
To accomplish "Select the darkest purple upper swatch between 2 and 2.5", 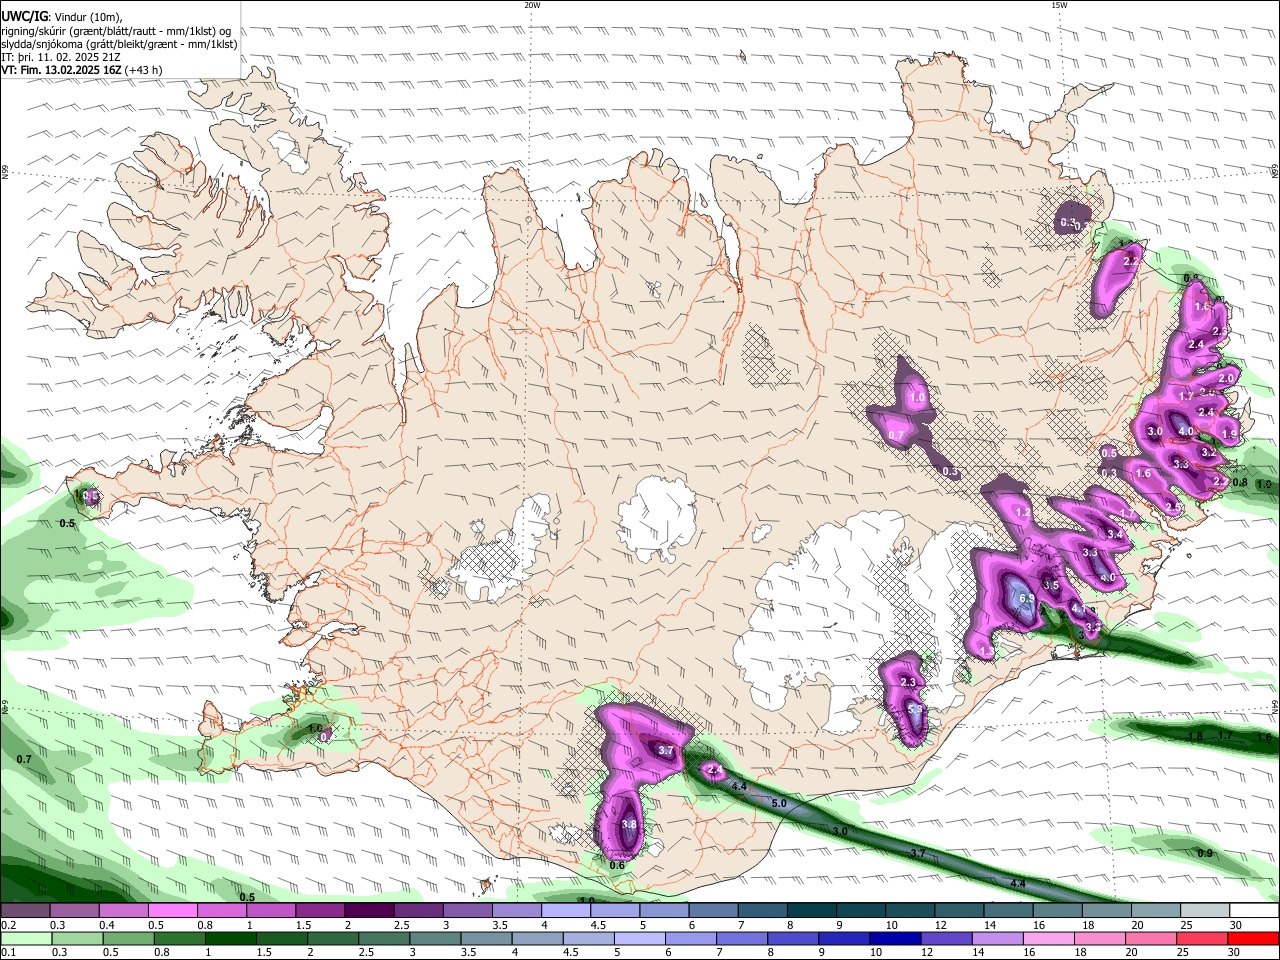I will coord(368,910).
